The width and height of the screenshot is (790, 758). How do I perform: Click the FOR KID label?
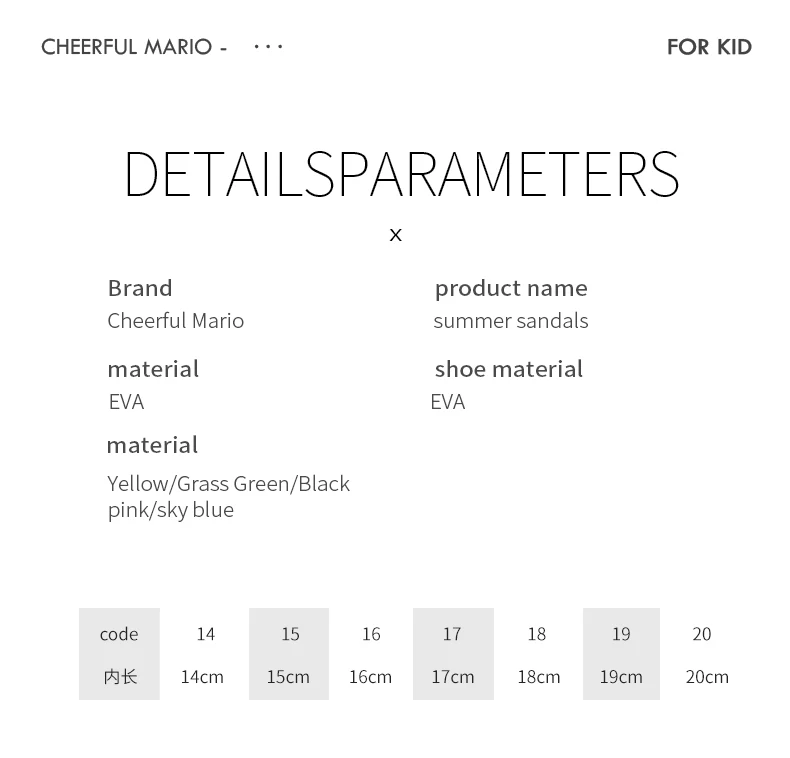pyautogui.click(x=709, y=47)
